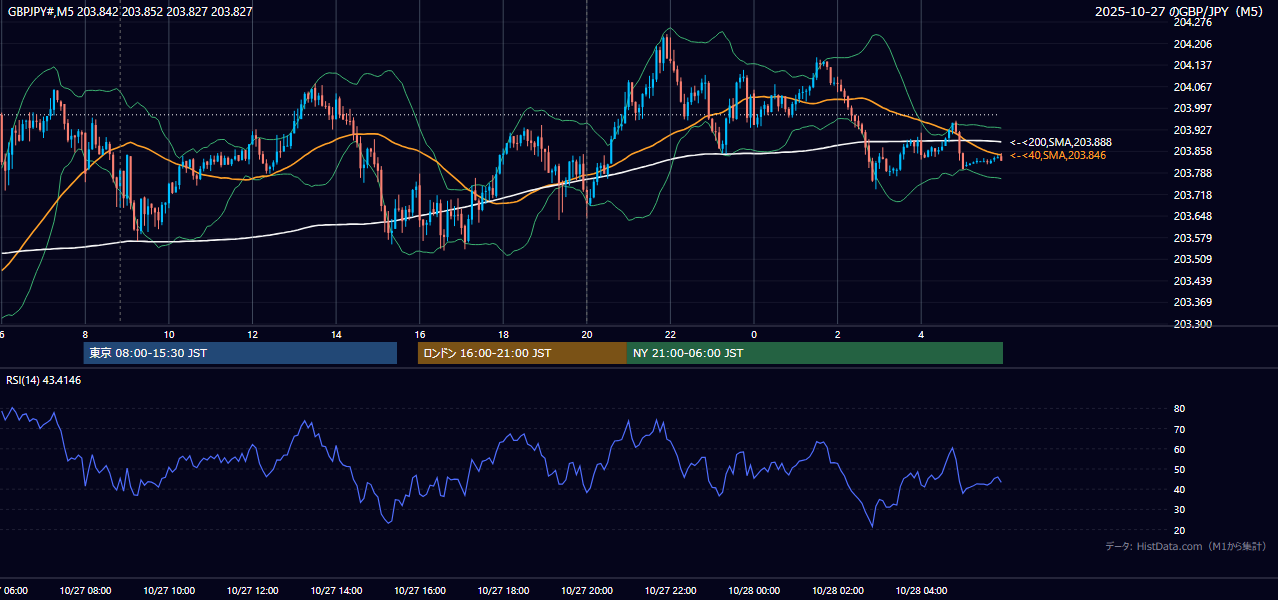
Task: Click the RSI(14) 43.4146 indicator label
Action: (x=44, y=380)
